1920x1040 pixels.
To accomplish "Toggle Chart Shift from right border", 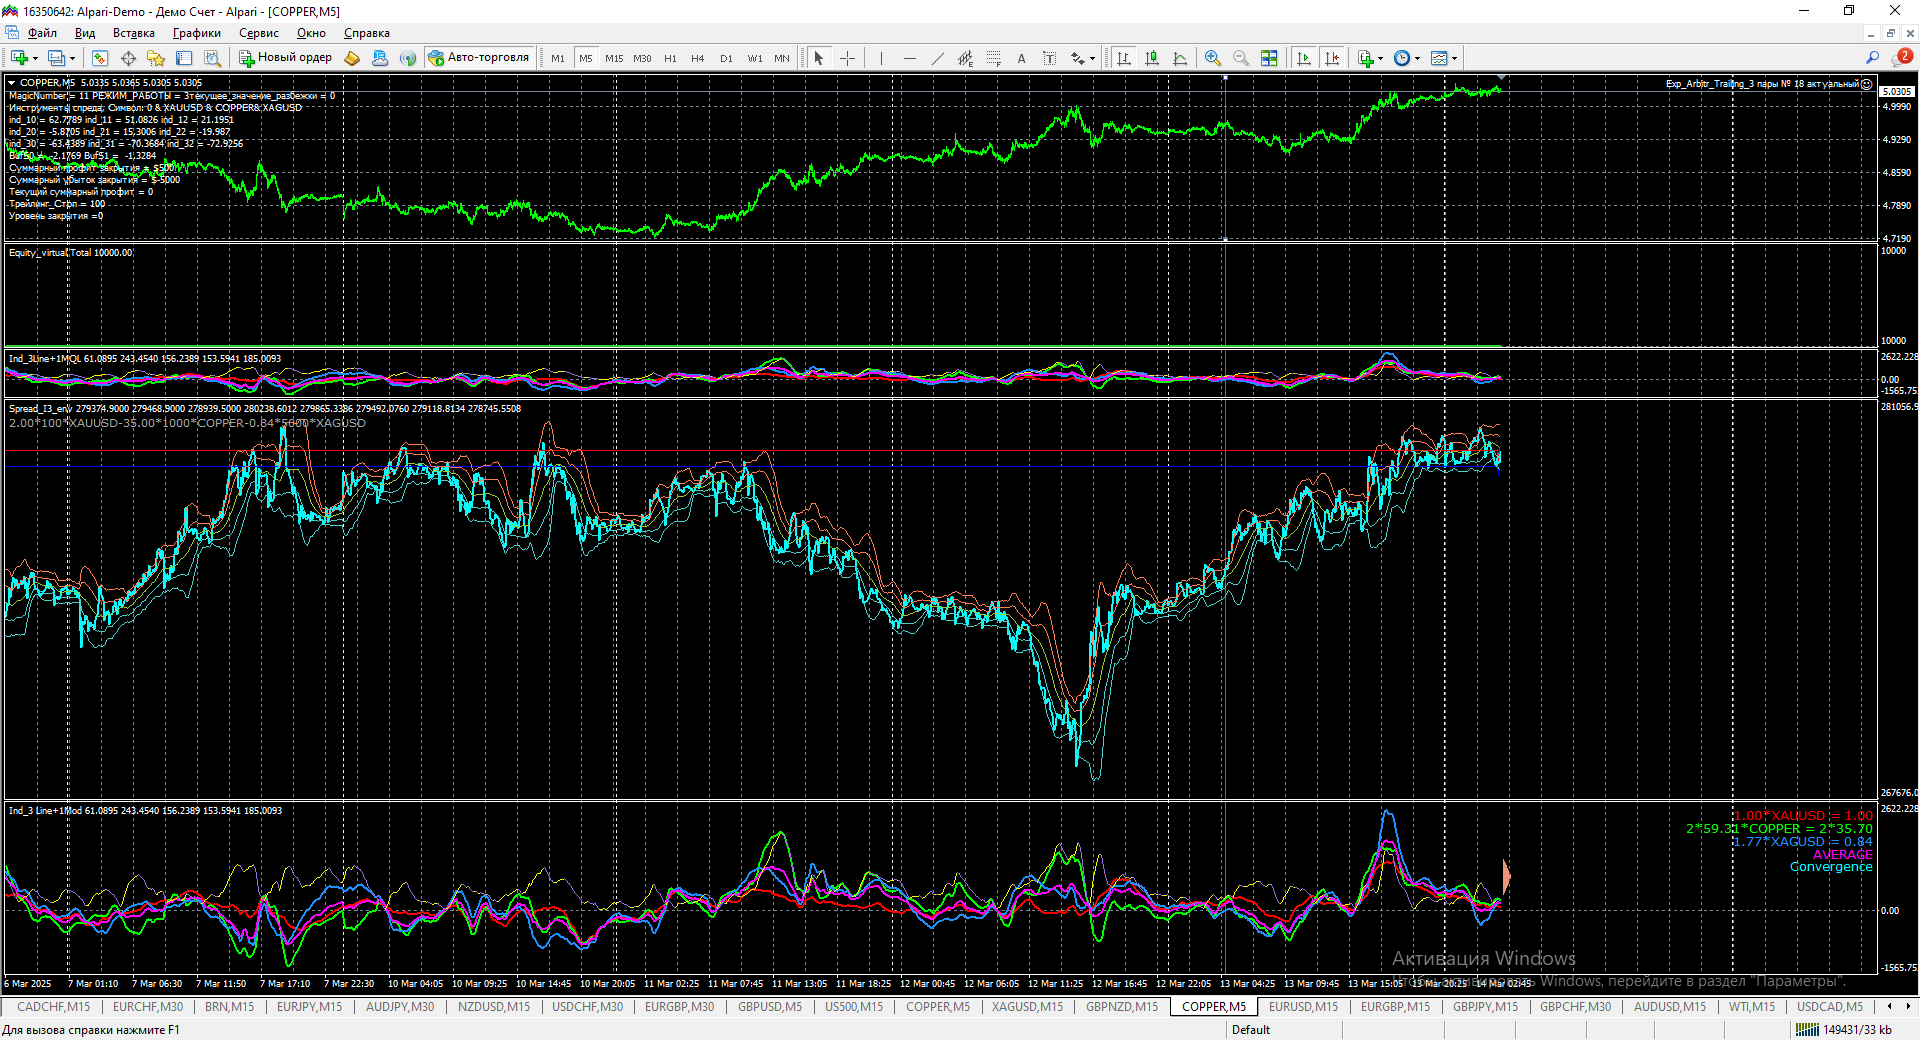I will pos(1332,58).
